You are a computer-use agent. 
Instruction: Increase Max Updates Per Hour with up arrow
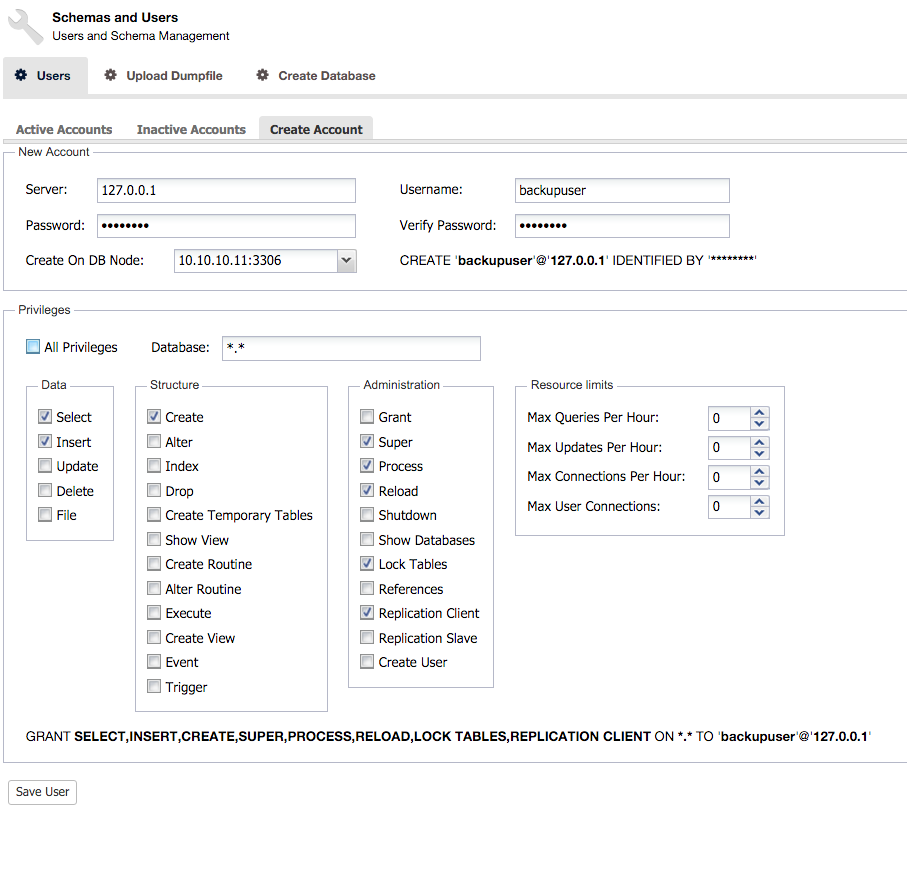[x=759, y=442]
